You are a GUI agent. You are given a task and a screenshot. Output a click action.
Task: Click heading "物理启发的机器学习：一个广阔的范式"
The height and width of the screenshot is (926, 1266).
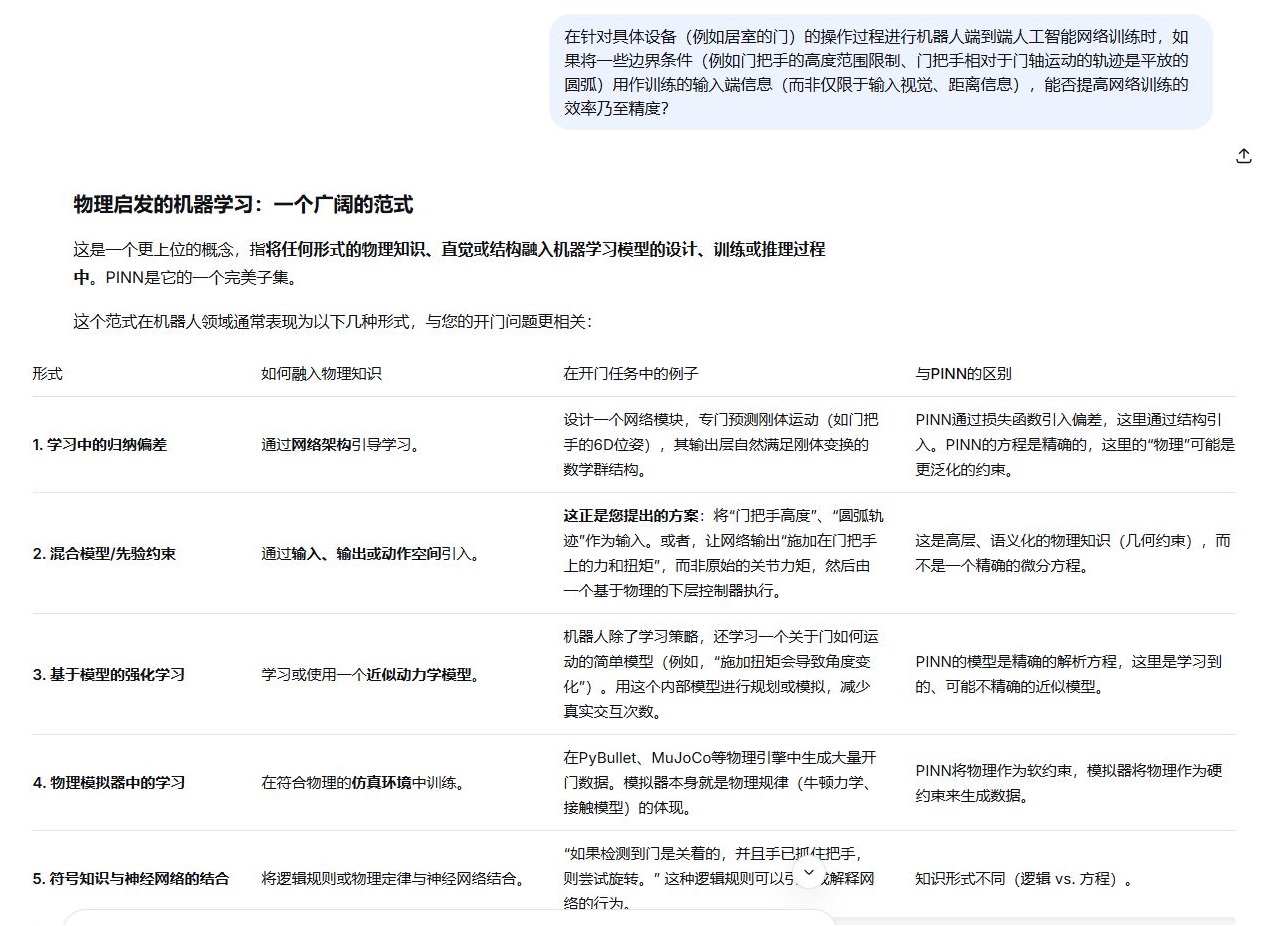point(243,205)
